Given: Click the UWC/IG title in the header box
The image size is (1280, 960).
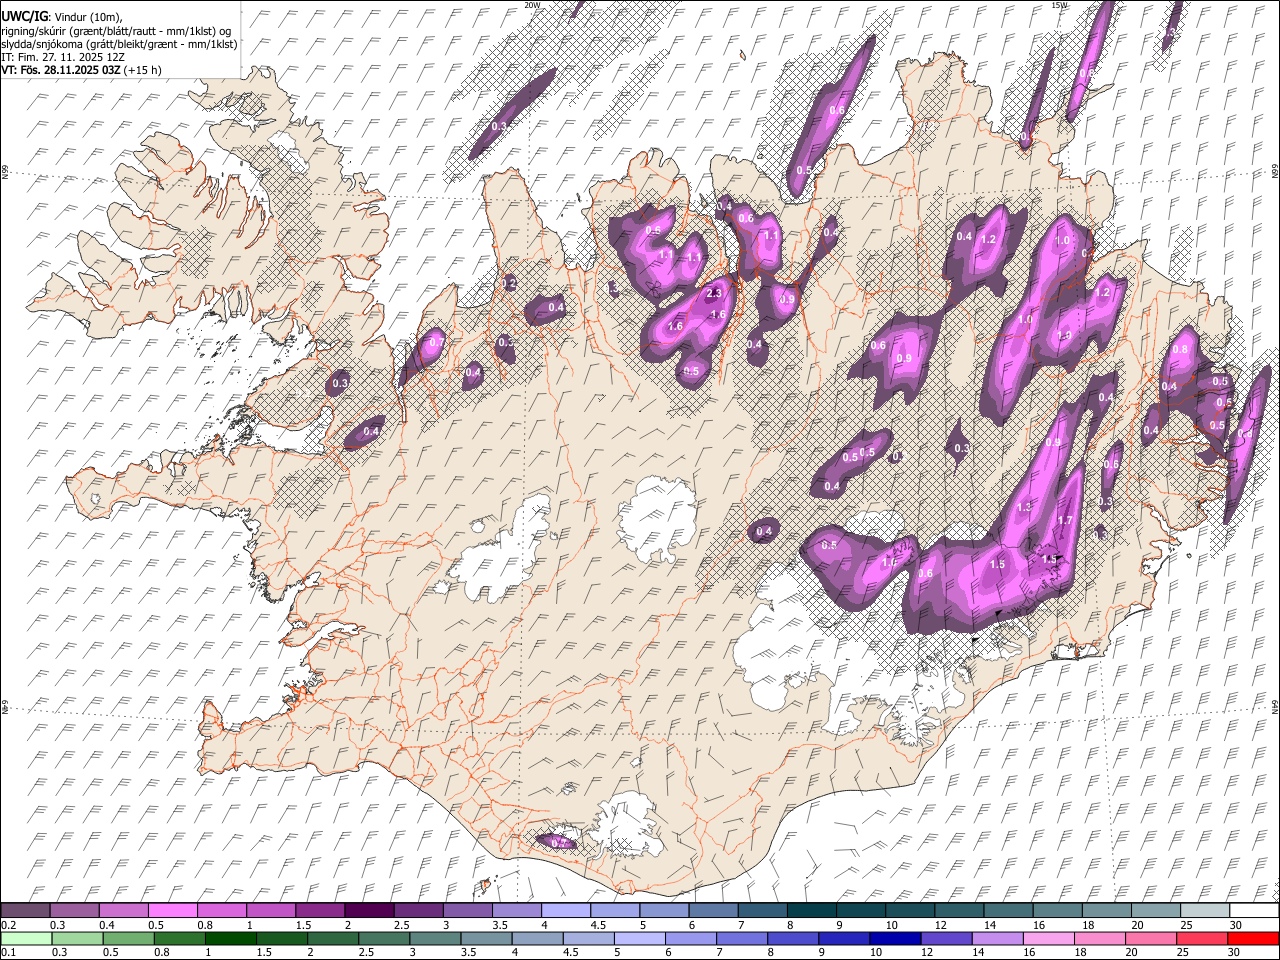Looking at the screenshot, I should [x=24, y=17].
